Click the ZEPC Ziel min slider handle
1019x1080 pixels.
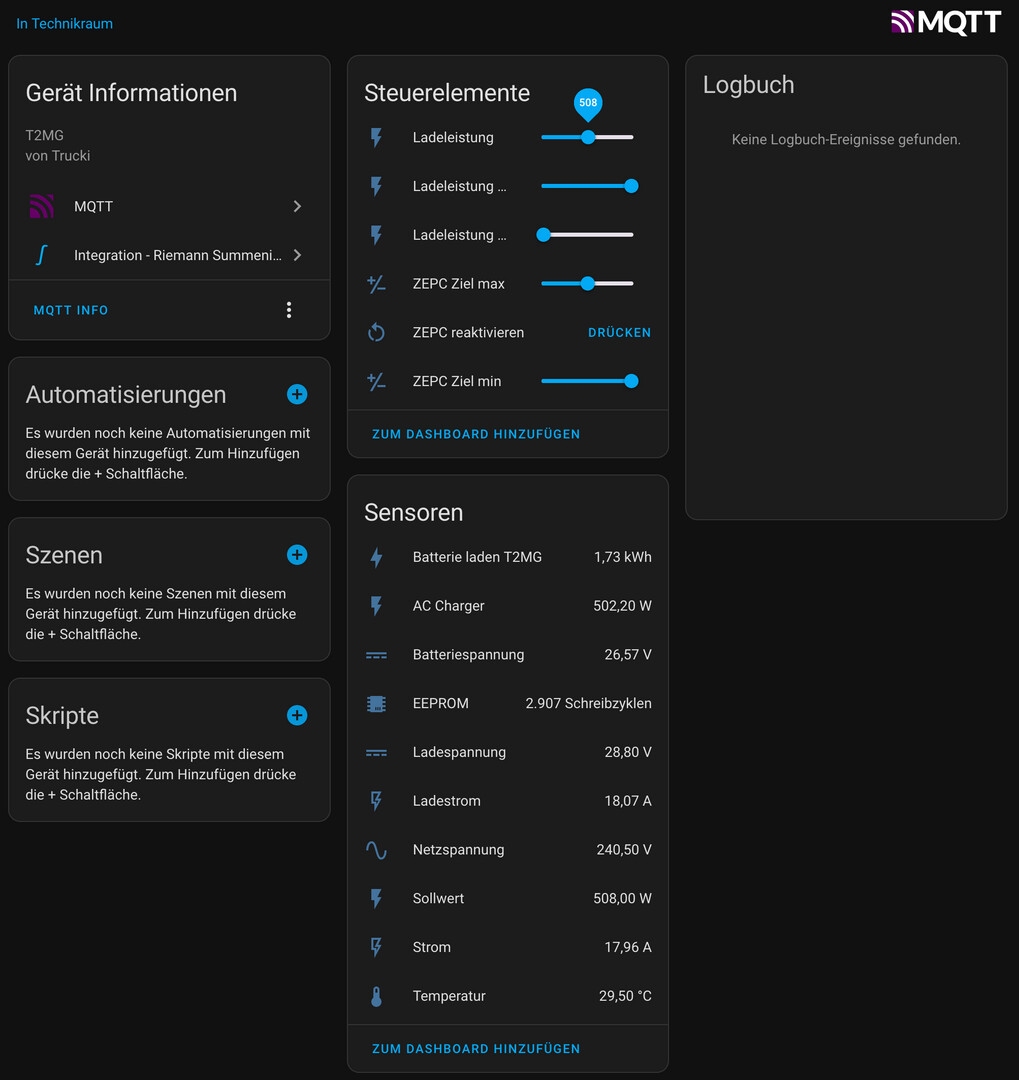(631, 381)
